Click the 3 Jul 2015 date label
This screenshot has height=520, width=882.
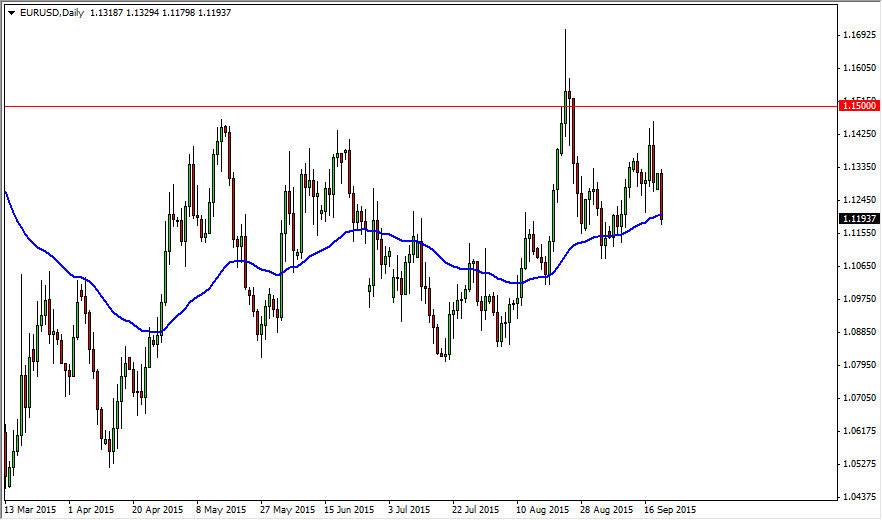(409, 510)
